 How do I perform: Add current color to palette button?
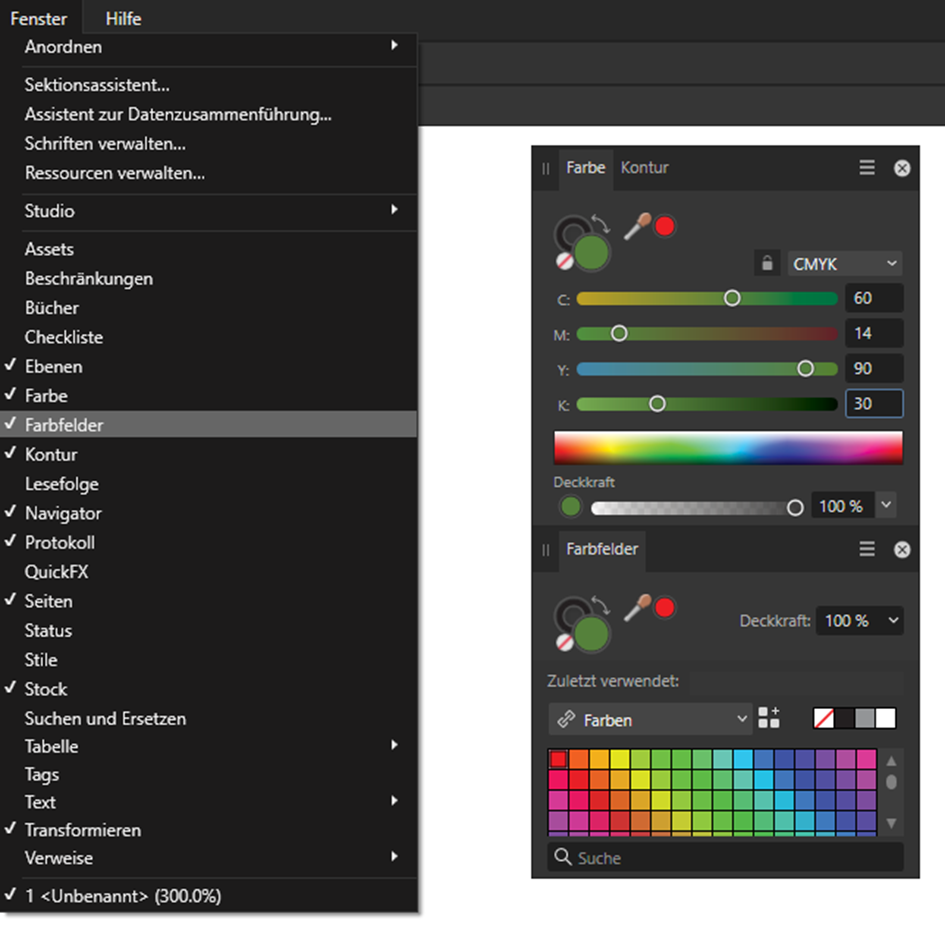click(x=768, y=718)
